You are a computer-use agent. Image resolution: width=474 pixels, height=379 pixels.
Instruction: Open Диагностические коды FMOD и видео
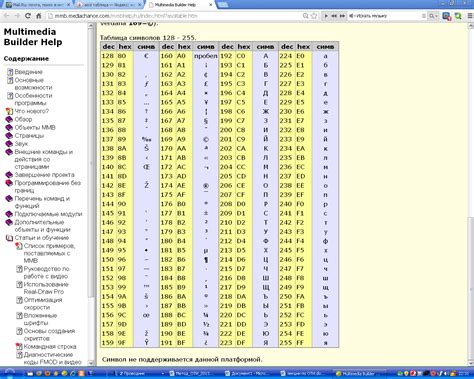pyautogui.click(x=52, y=358)
